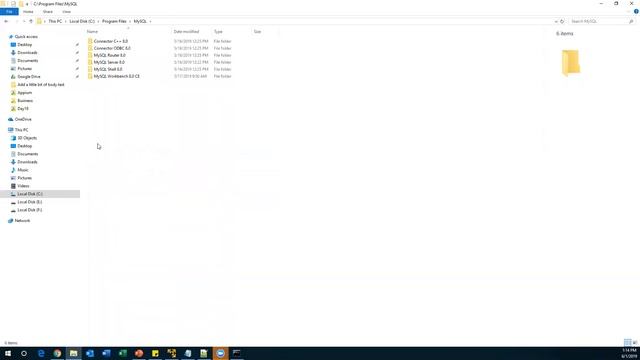Screen dimensions: 640x360
Task: Open PowerPoint from the taskbar
Action: (x=139, y=353)
